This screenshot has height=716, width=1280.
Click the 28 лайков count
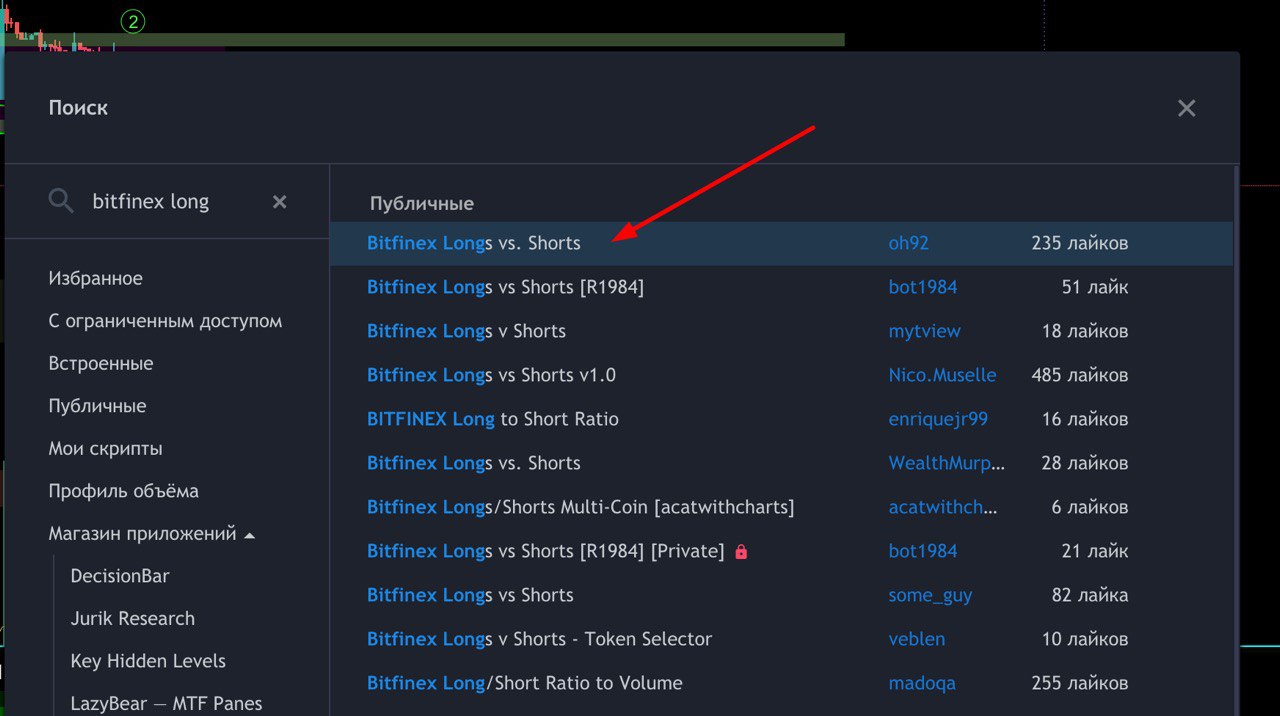click(1085, 463)
